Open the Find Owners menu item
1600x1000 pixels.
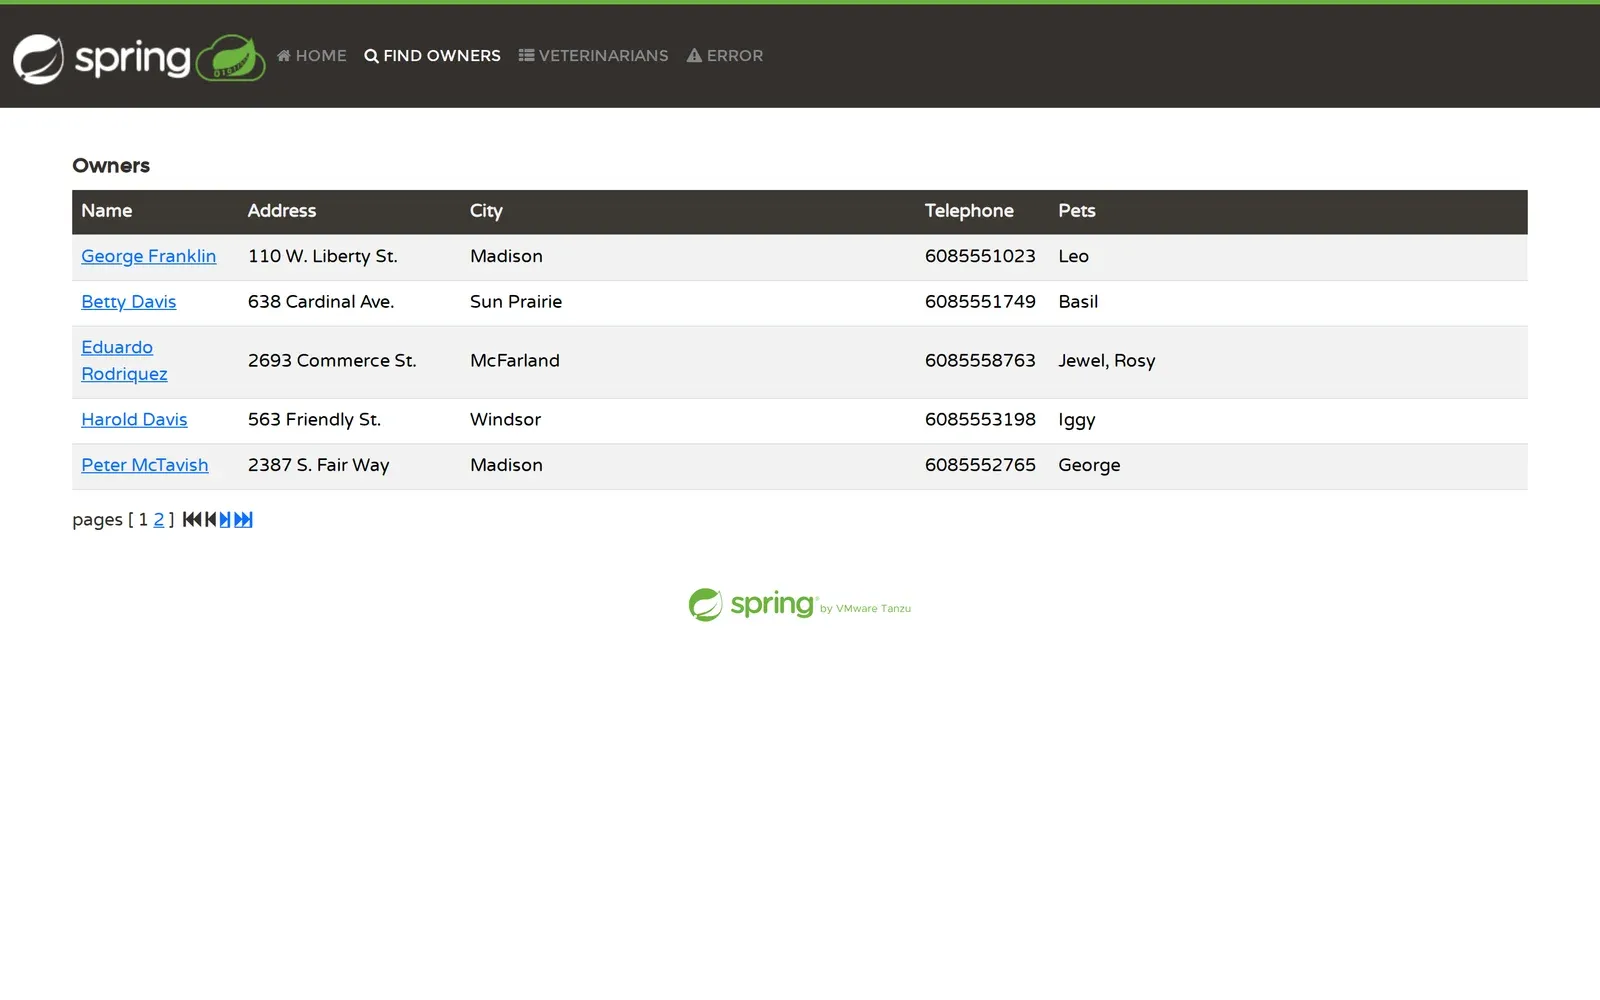(432, 56)
